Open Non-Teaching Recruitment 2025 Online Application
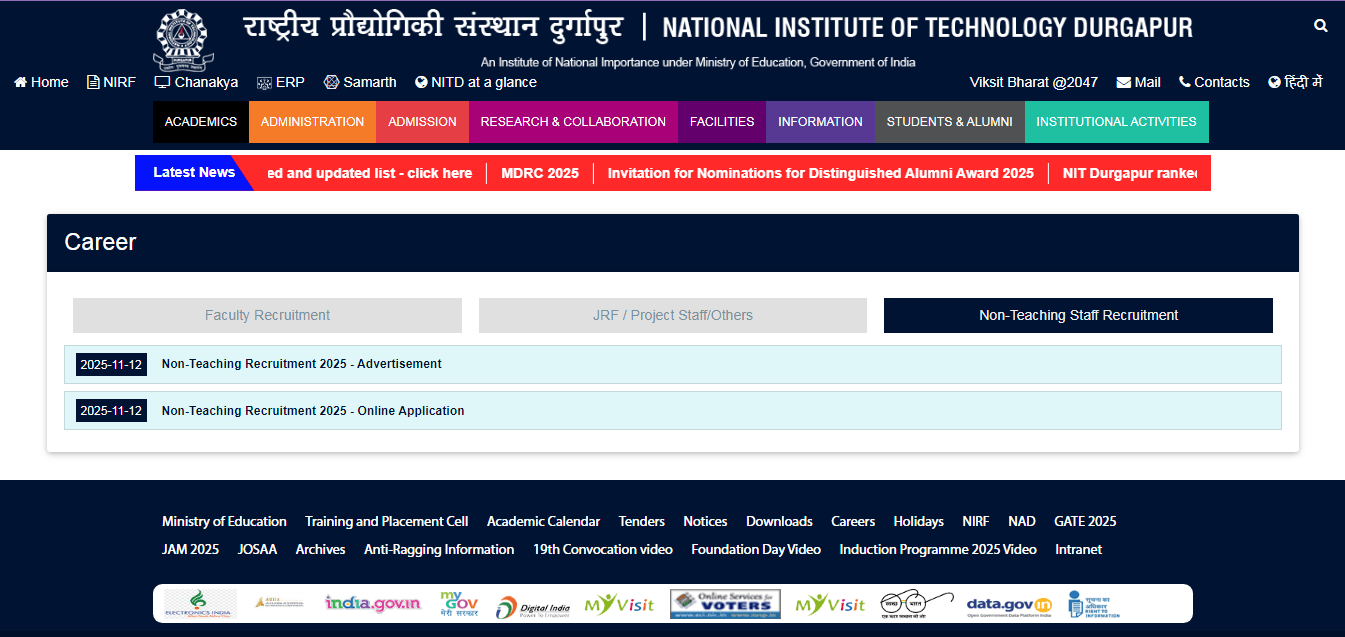Image resolution: width=1345 pixels, height=637 pixels. point(312,410)
